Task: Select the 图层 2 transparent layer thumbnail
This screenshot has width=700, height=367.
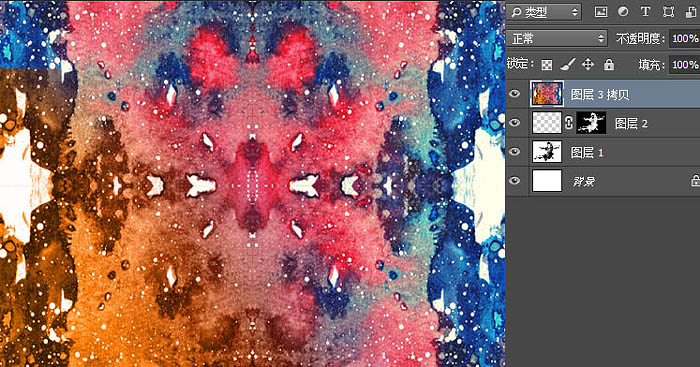Action: tap(547, 123)
